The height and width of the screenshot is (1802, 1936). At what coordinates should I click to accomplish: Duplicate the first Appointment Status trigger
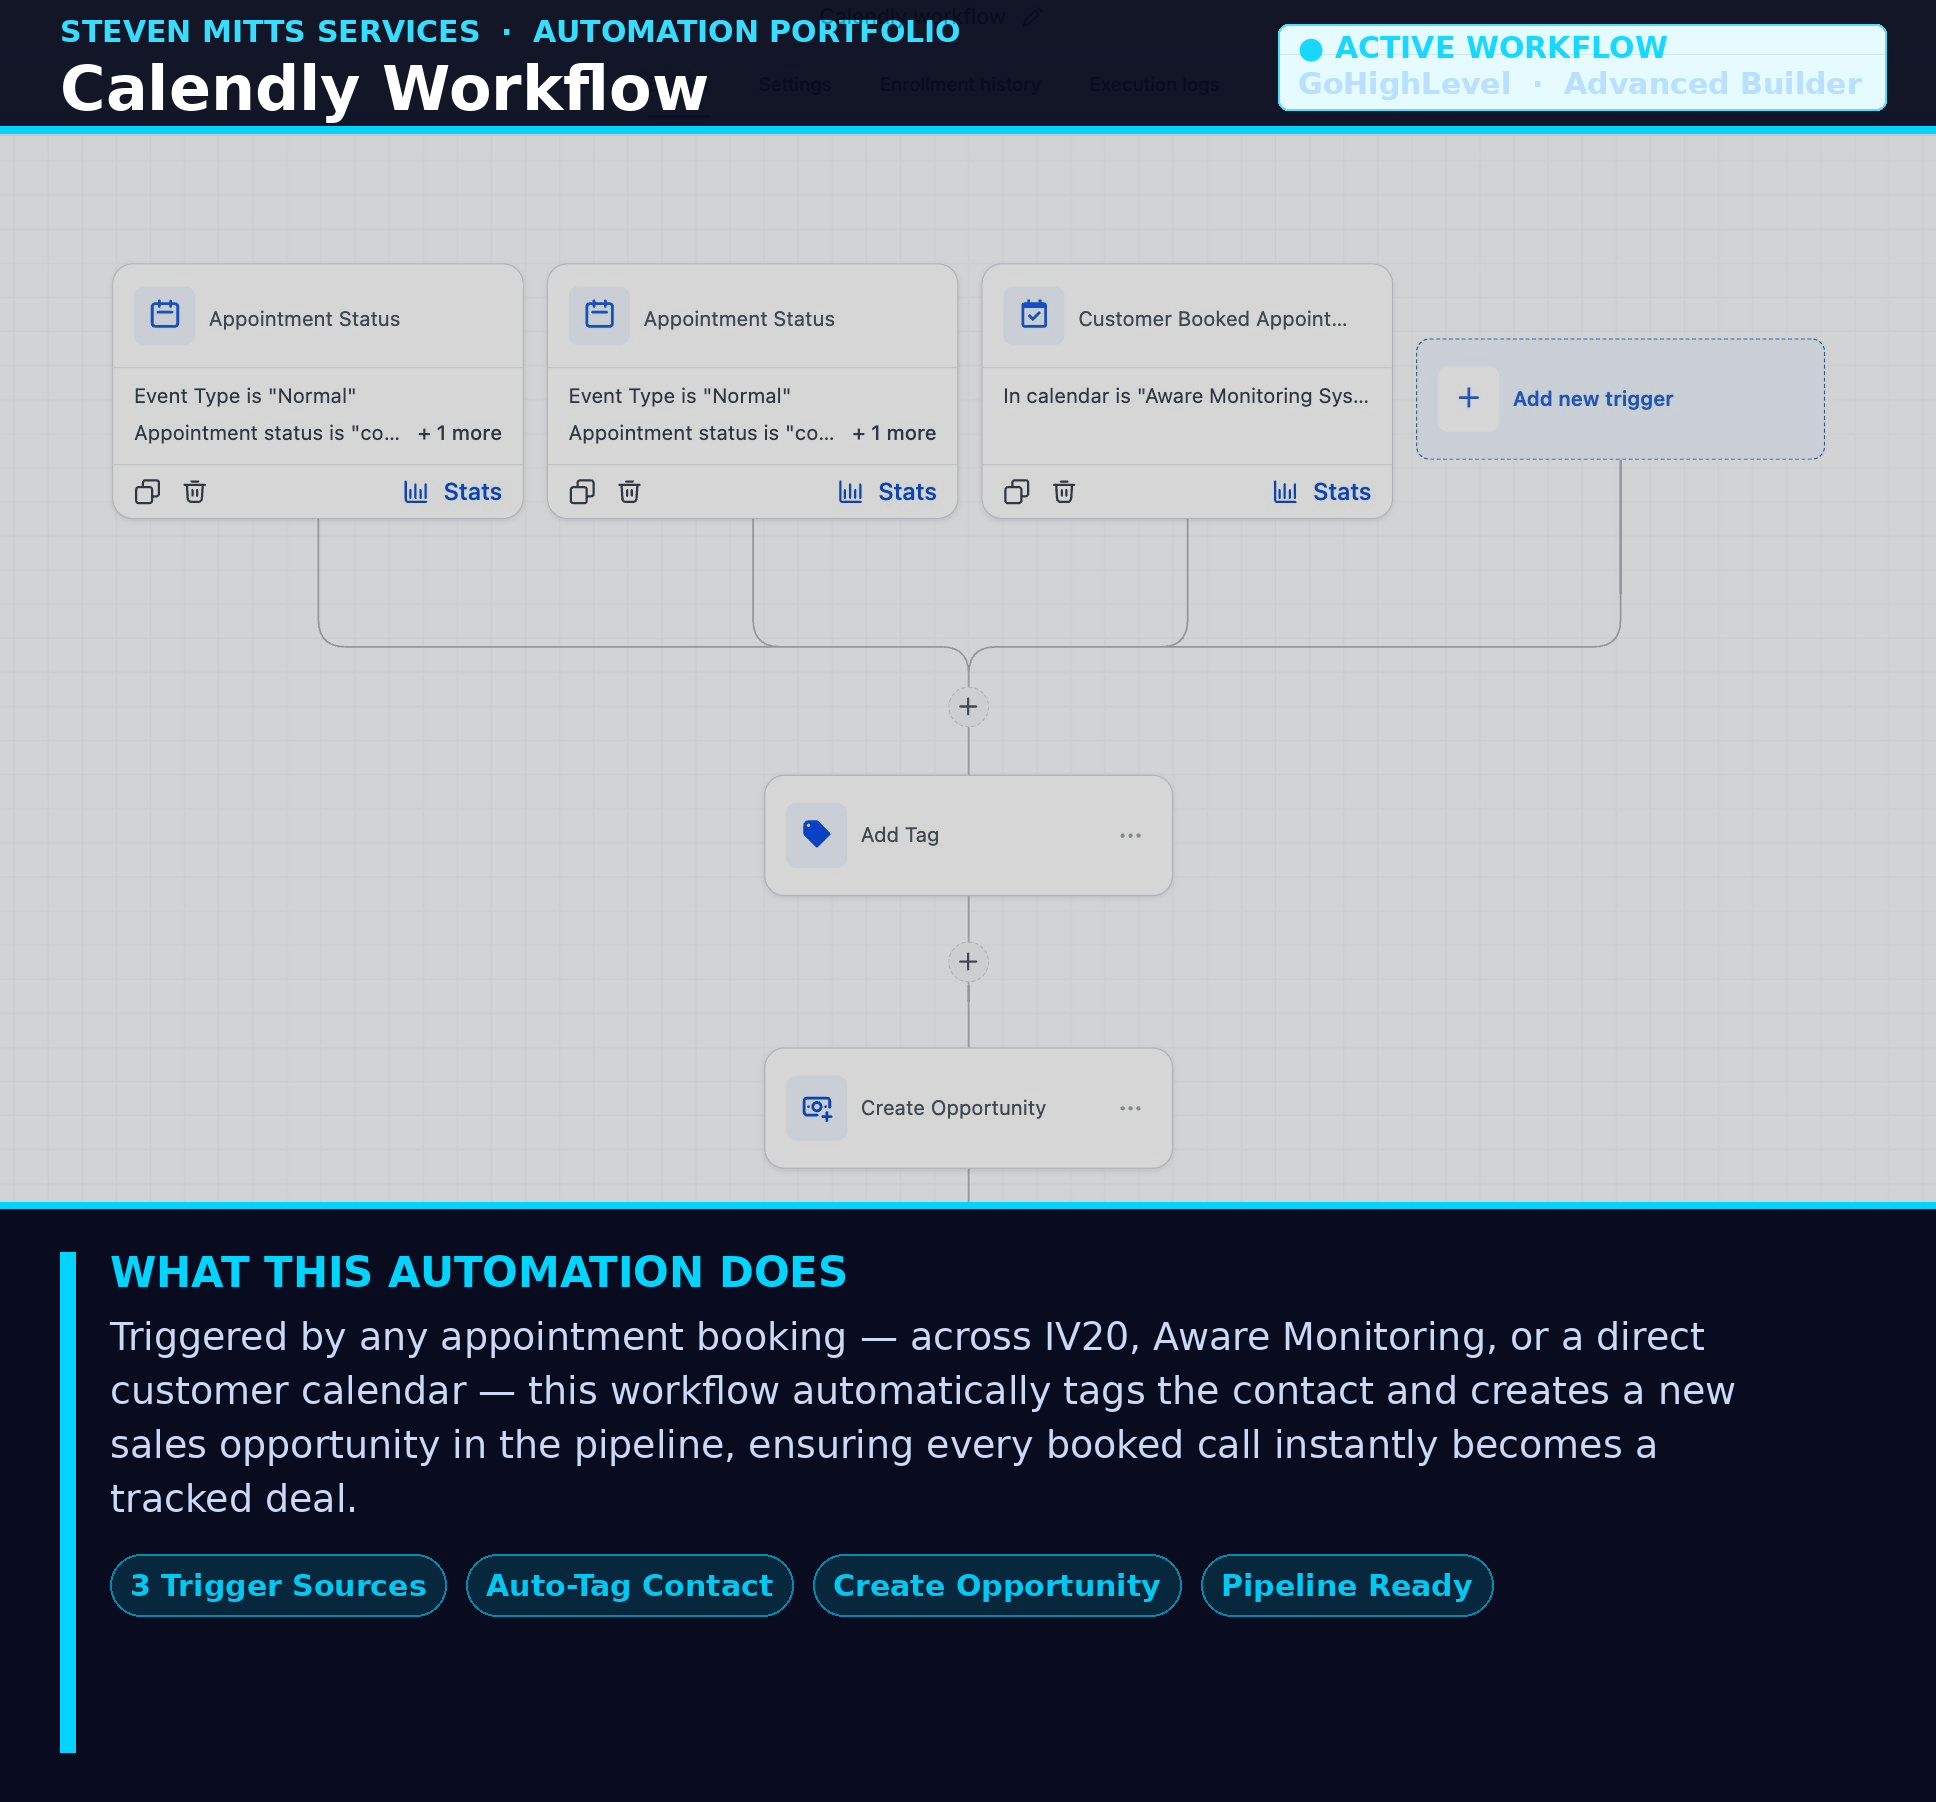point(147,492)
